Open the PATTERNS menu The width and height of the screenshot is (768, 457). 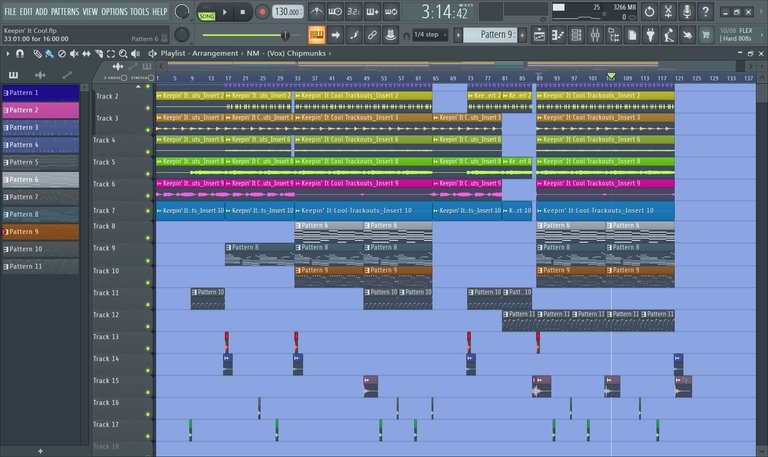(x=65, y=11)
